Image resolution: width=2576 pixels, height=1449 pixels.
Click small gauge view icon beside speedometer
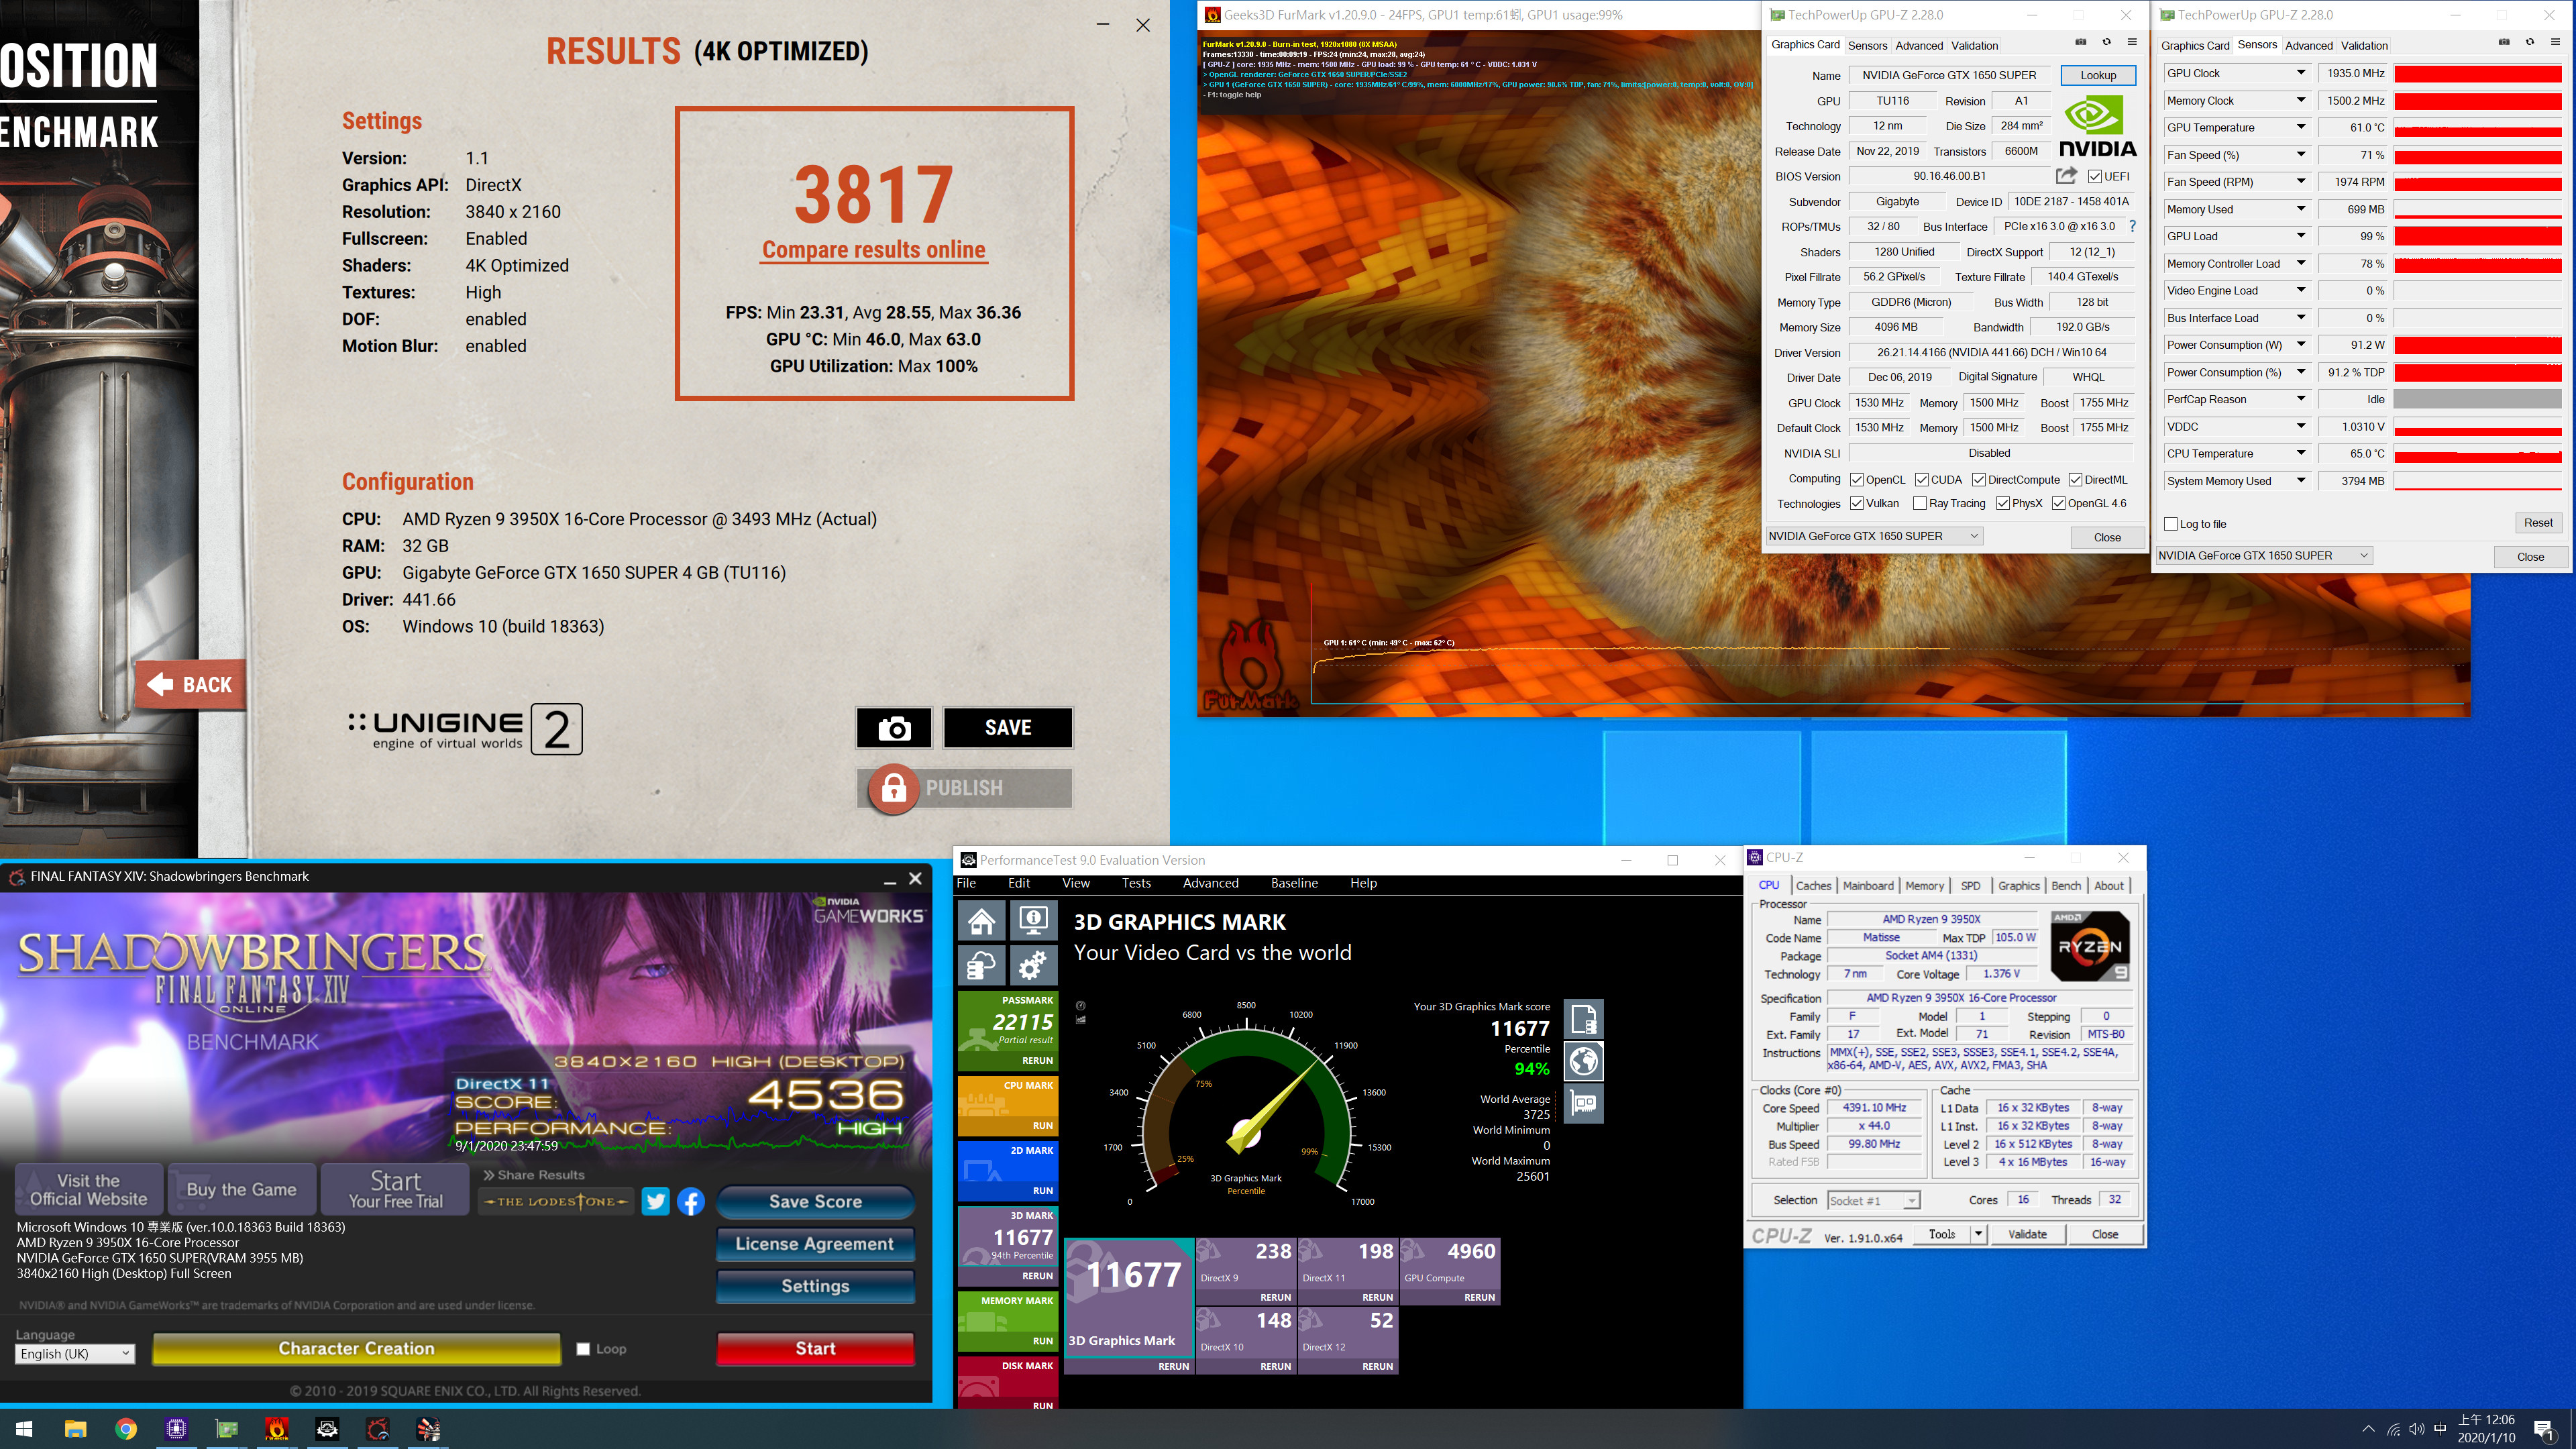(1080, 1006)
